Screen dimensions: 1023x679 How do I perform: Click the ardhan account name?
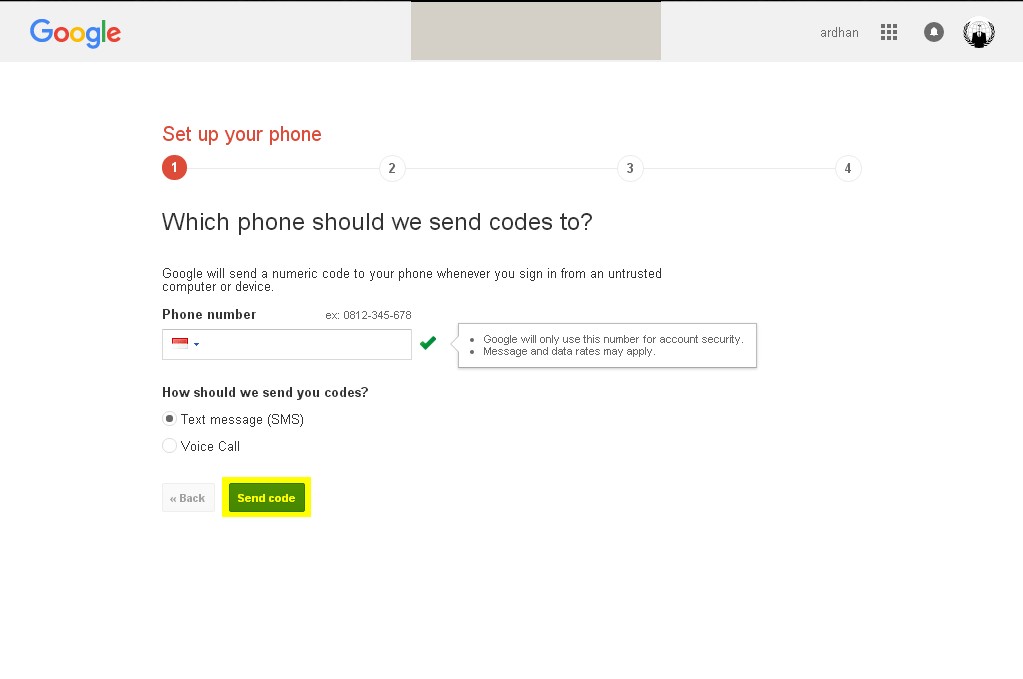point(839,32)
